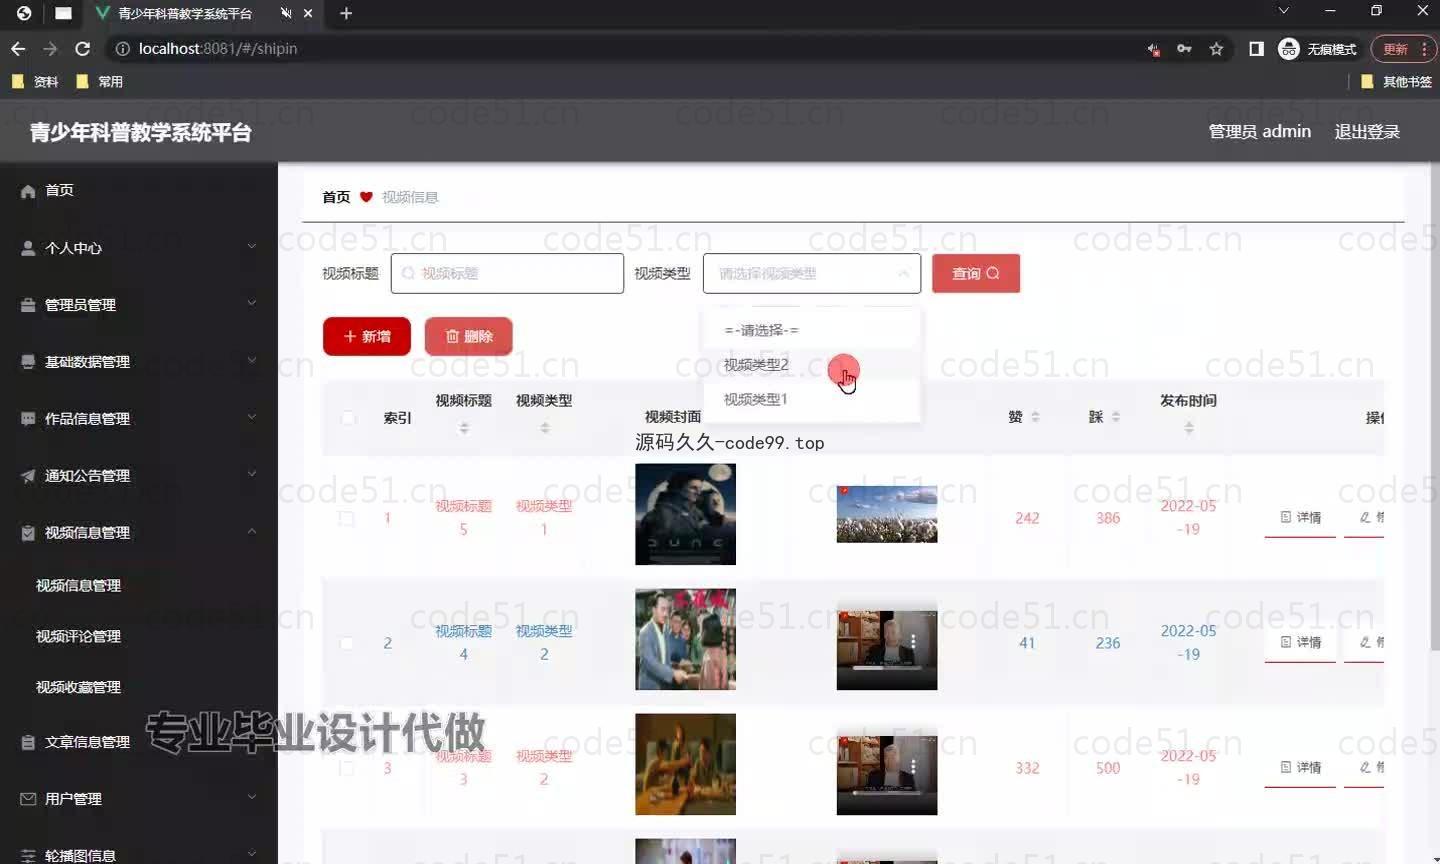Open 详情 for row 1
Image resolution: width=1440 pixels, height=864 pixels.
click(1300, 518)
